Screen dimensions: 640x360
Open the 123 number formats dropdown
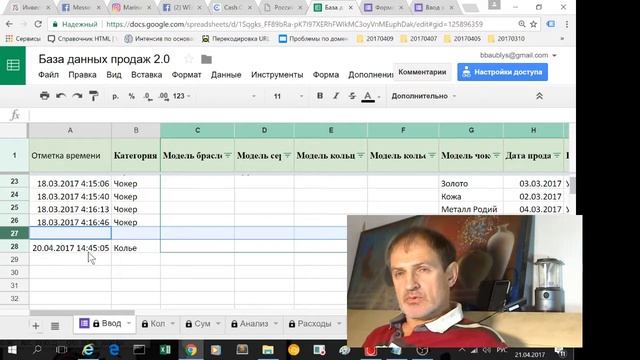(x=182, y=96)
